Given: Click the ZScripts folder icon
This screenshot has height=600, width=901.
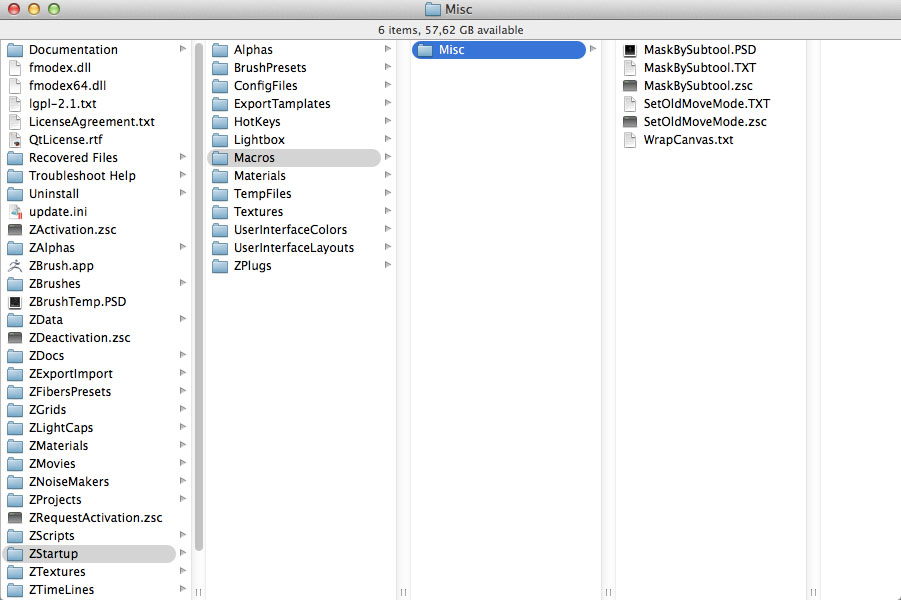Looking at the screenshot, I should (15, 536).
